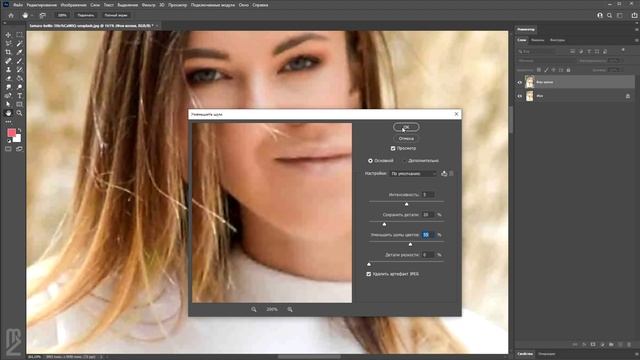Select the Paint Bucket tool
Screen dimensions: 640x360
pyautogui.click(x=19, y=78)
